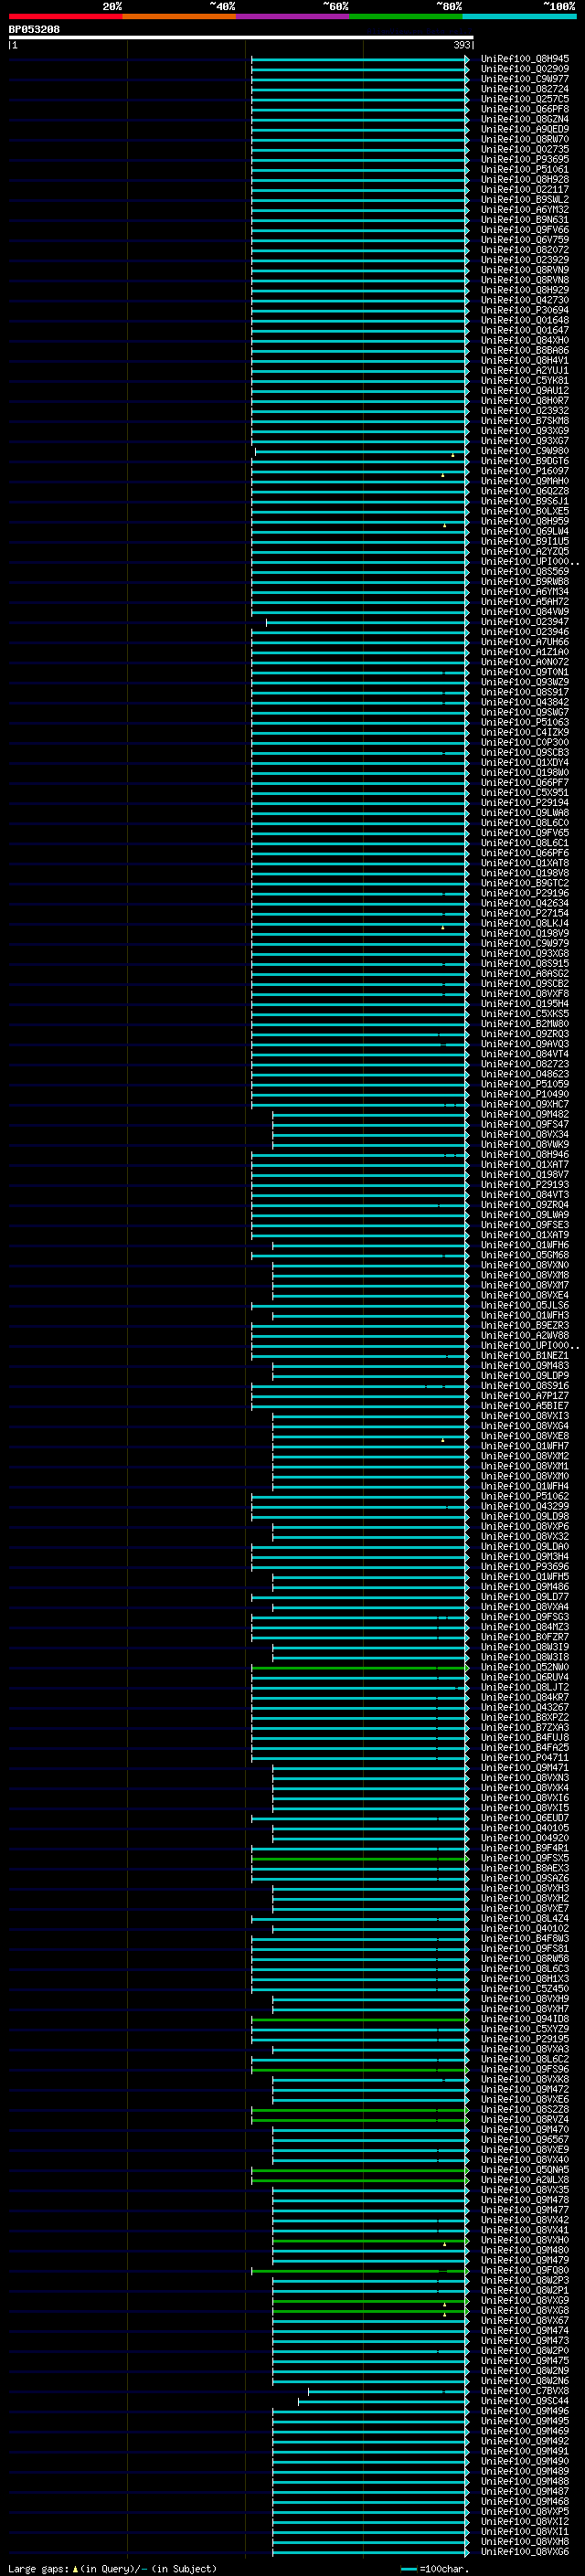Select label UniRef100_Q8H928
This screenshot has width=585, height=2576.
525,179
